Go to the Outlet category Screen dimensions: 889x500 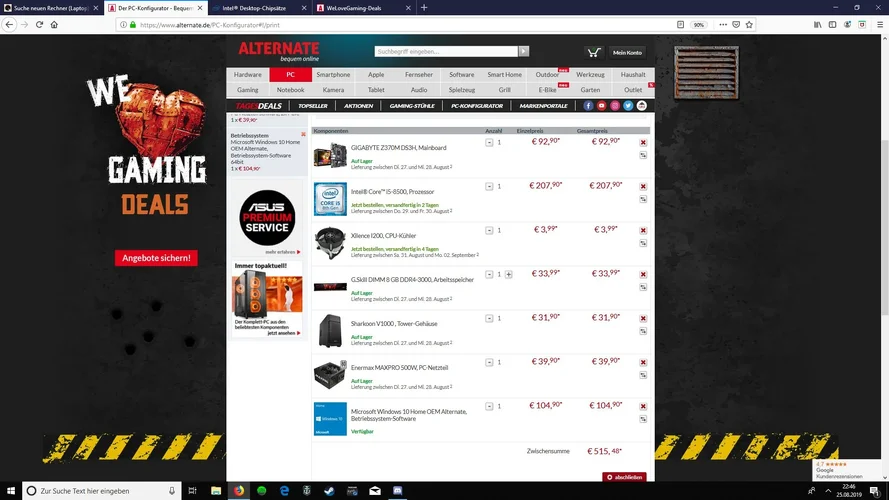(x=633, y=90)
